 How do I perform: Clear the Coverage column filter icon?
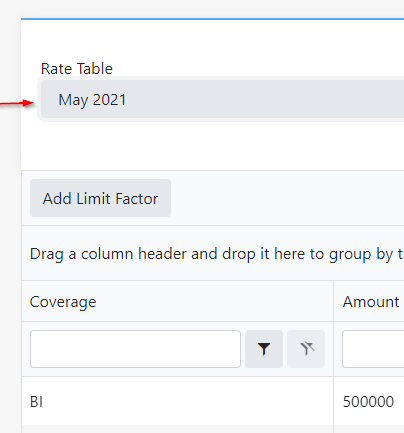tap(306, 349)
